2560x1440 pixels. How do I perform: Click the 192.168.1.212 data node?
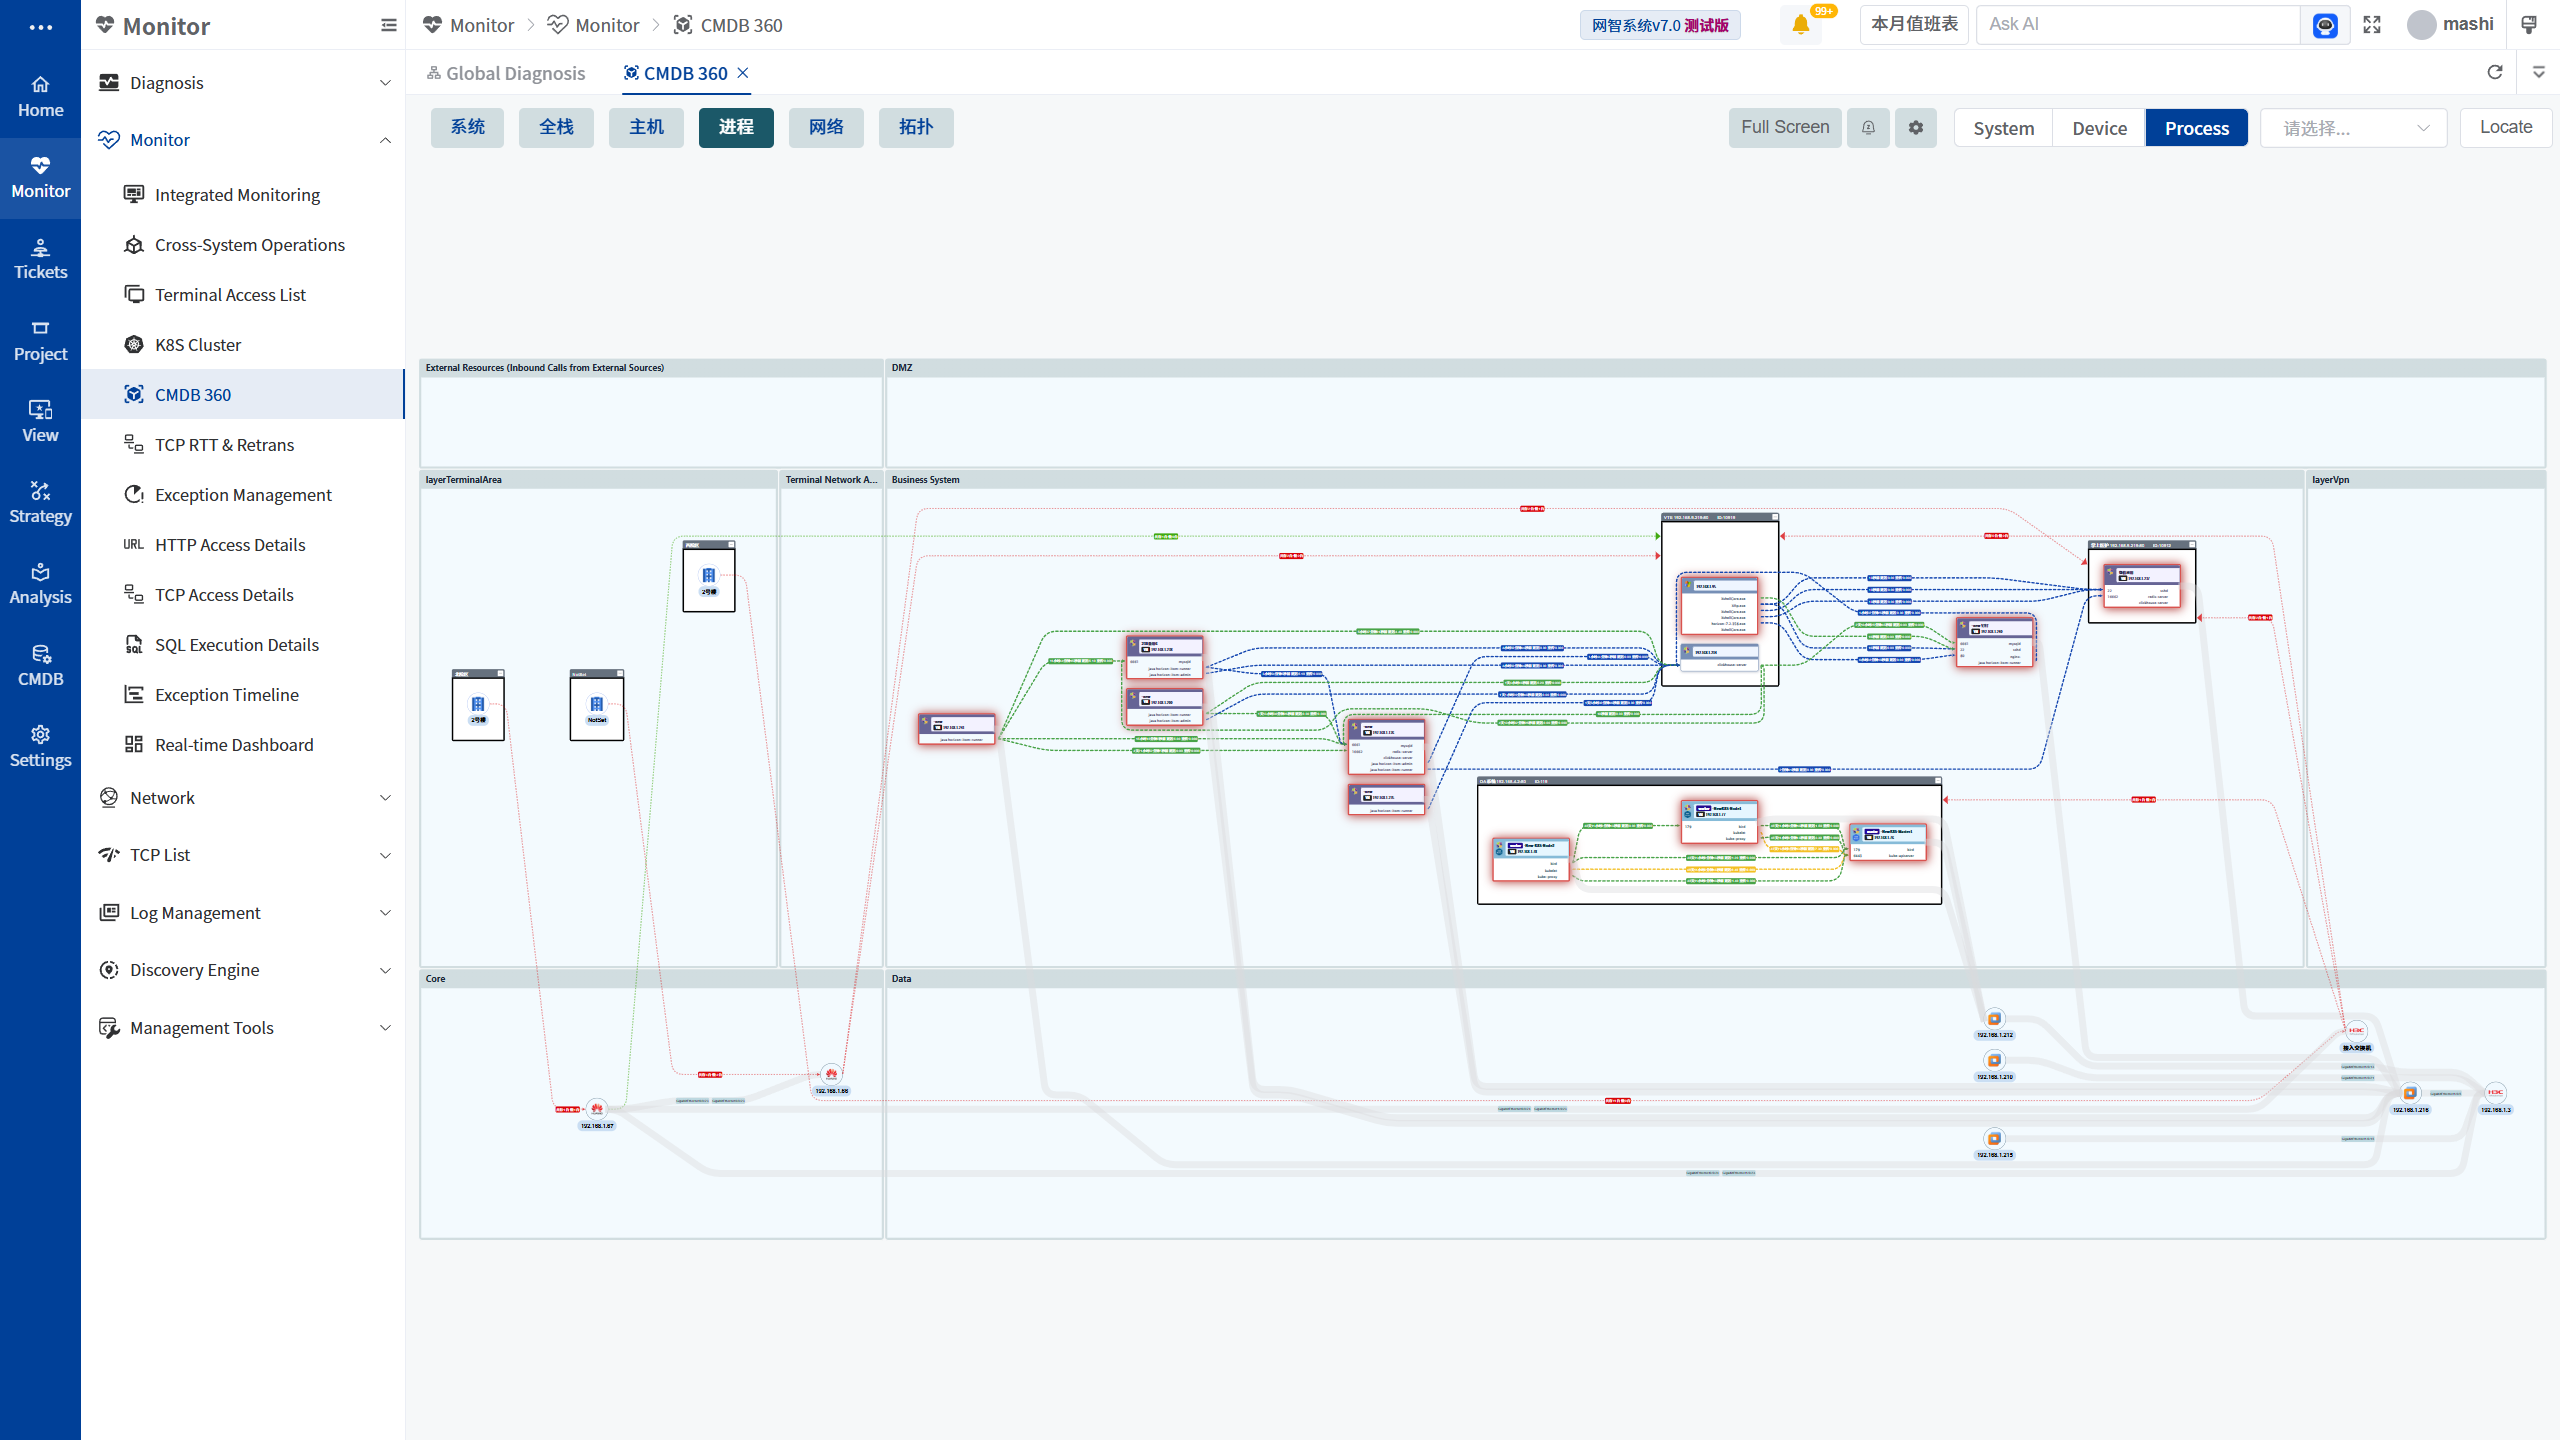click(1994, 1019)
